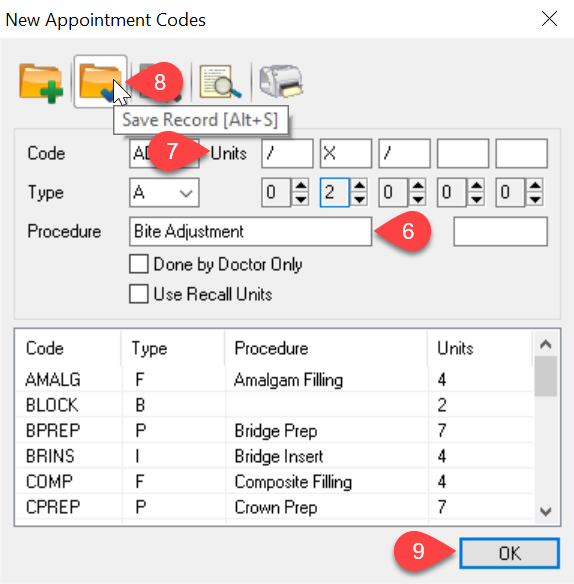Increase the second unit spinner value
This screenshot has height=584, width=574.
point(359,185)
